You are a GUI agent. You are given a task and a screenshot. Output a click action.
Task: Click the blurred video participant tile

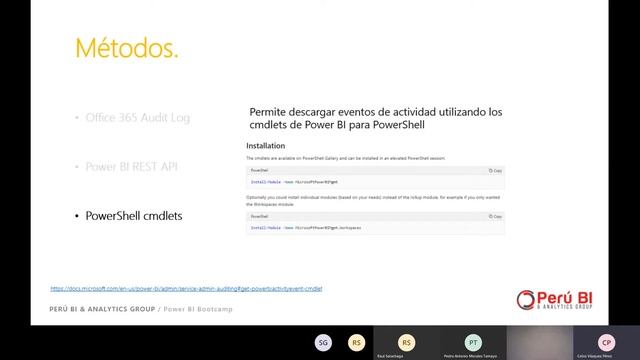[x=540, y=343]
